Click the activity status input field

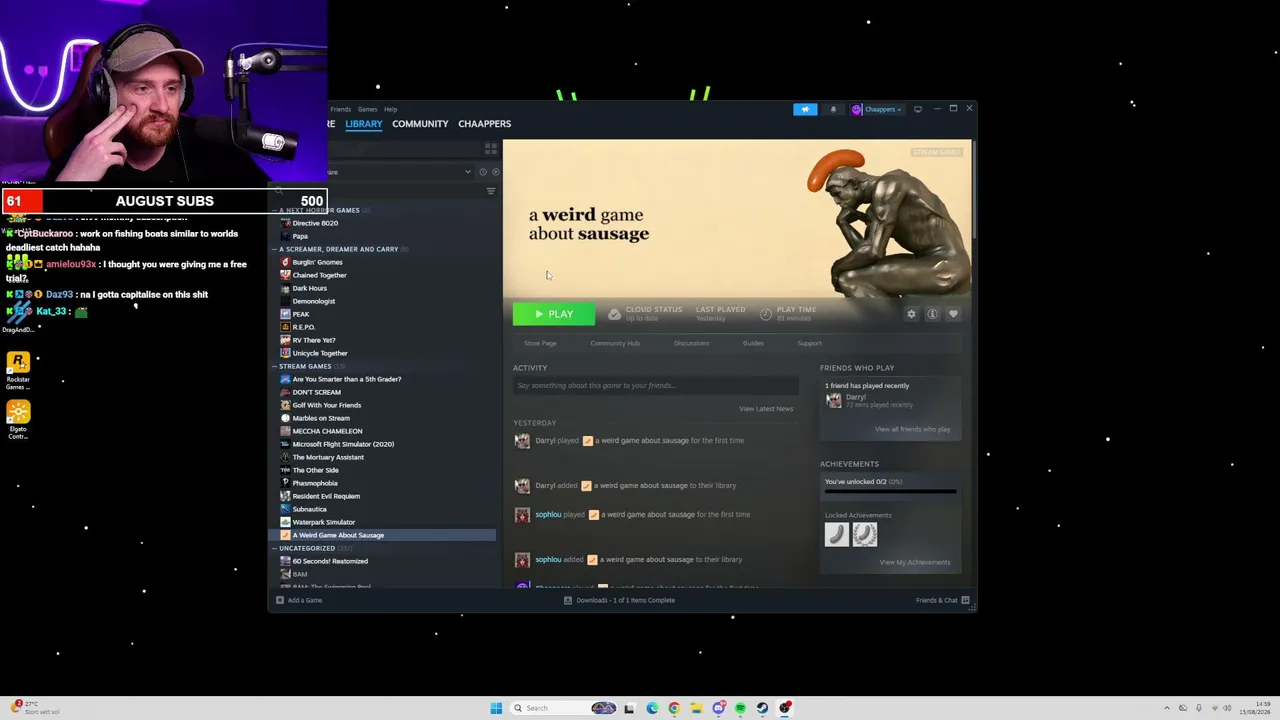click(x=656, y=386)
